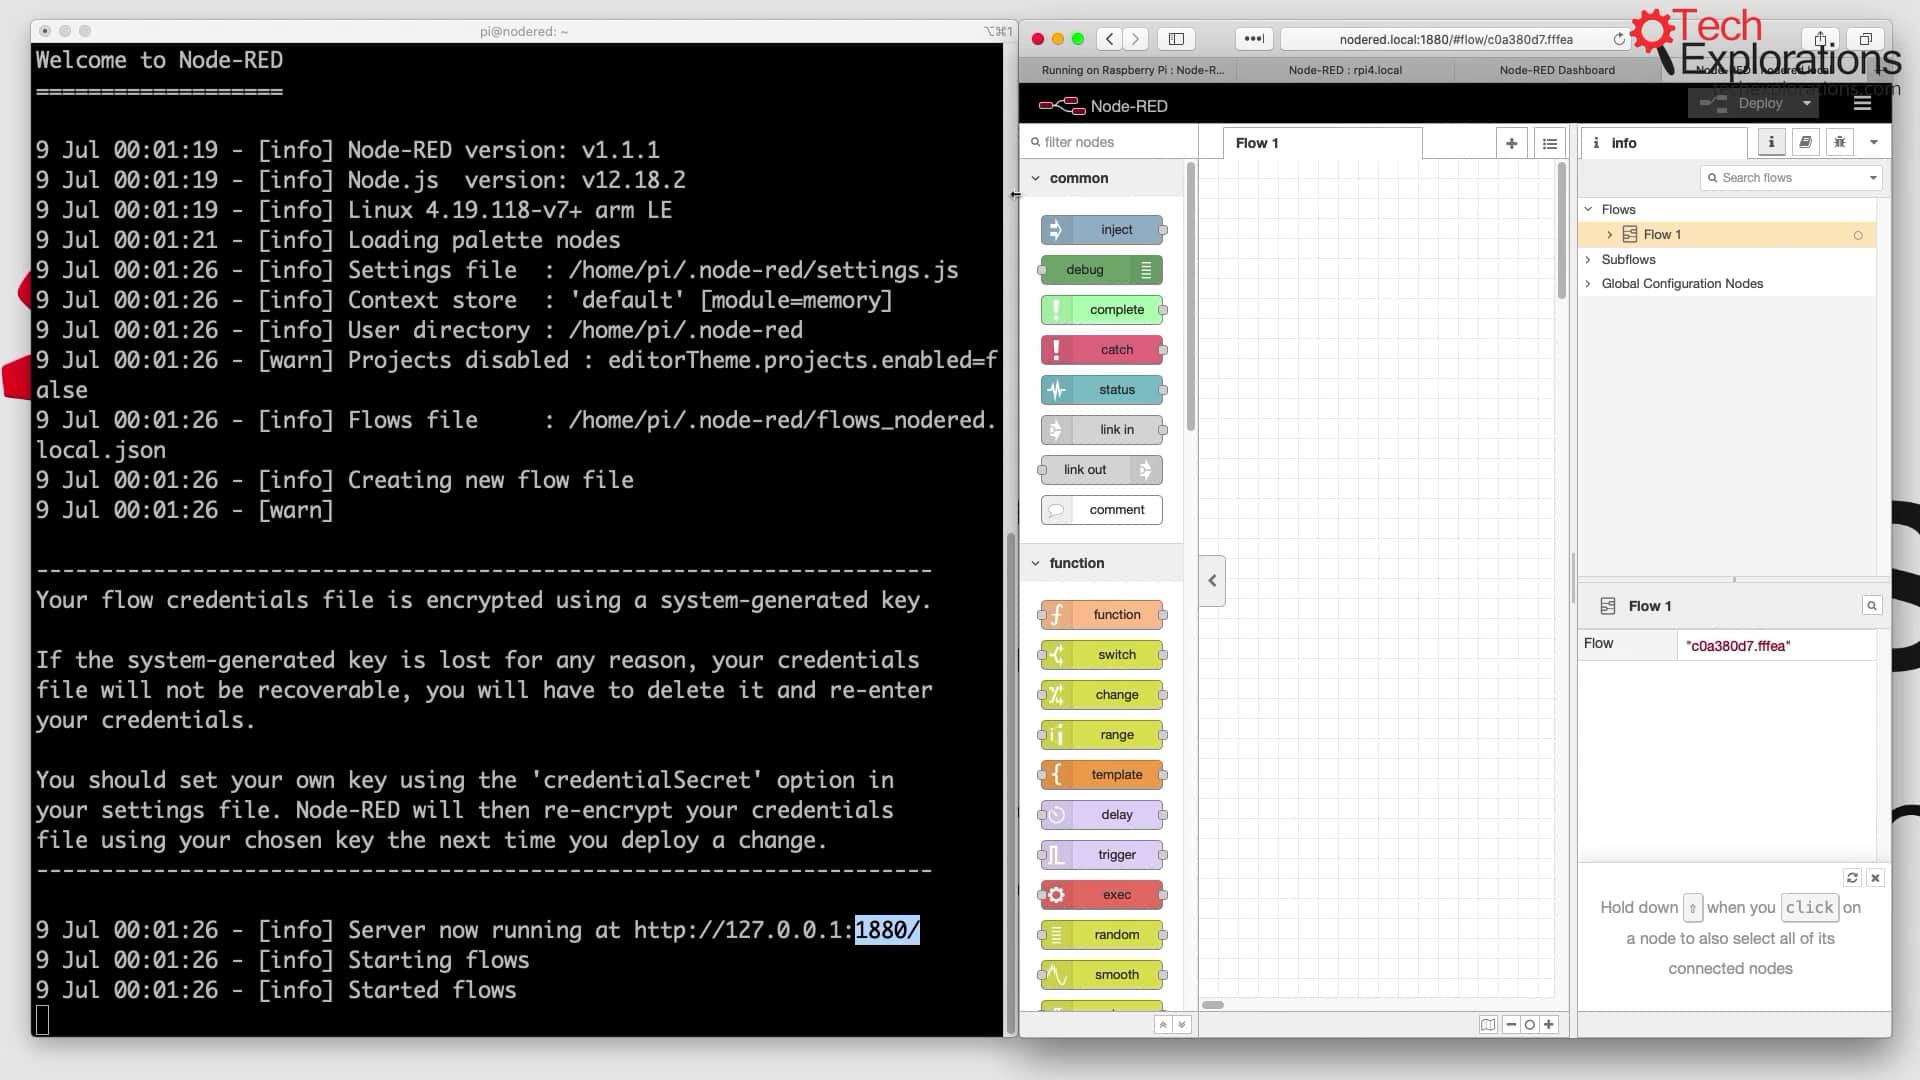Image resolution: width=1920 pixels, height=1080 pixels.
Task: Select the debug node icon
Action: [x=1145, y=269]
